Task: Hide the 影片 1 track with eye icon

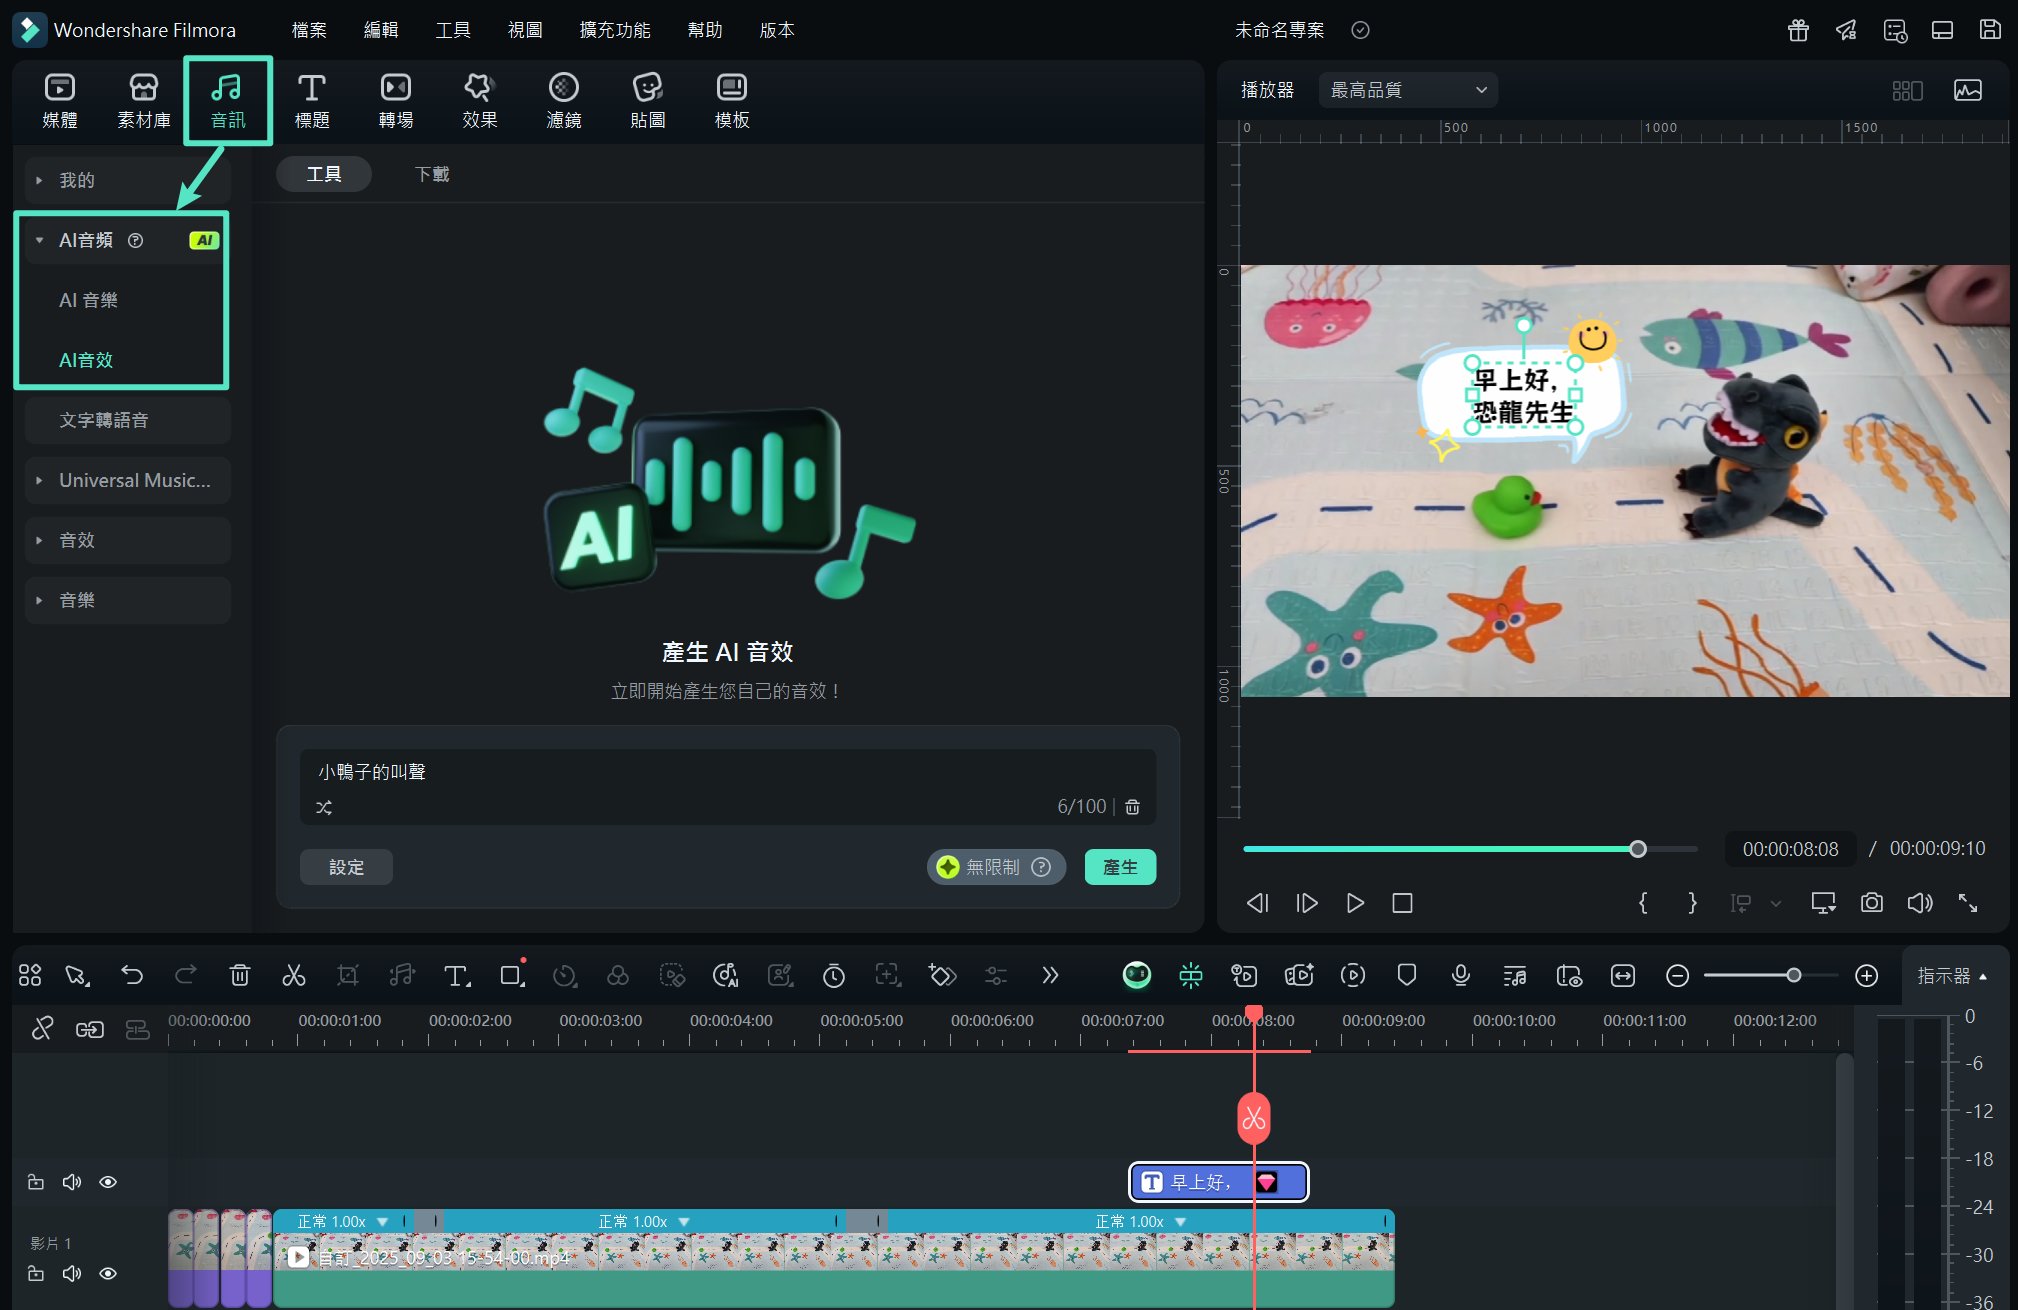Action: pos(108,1273)
